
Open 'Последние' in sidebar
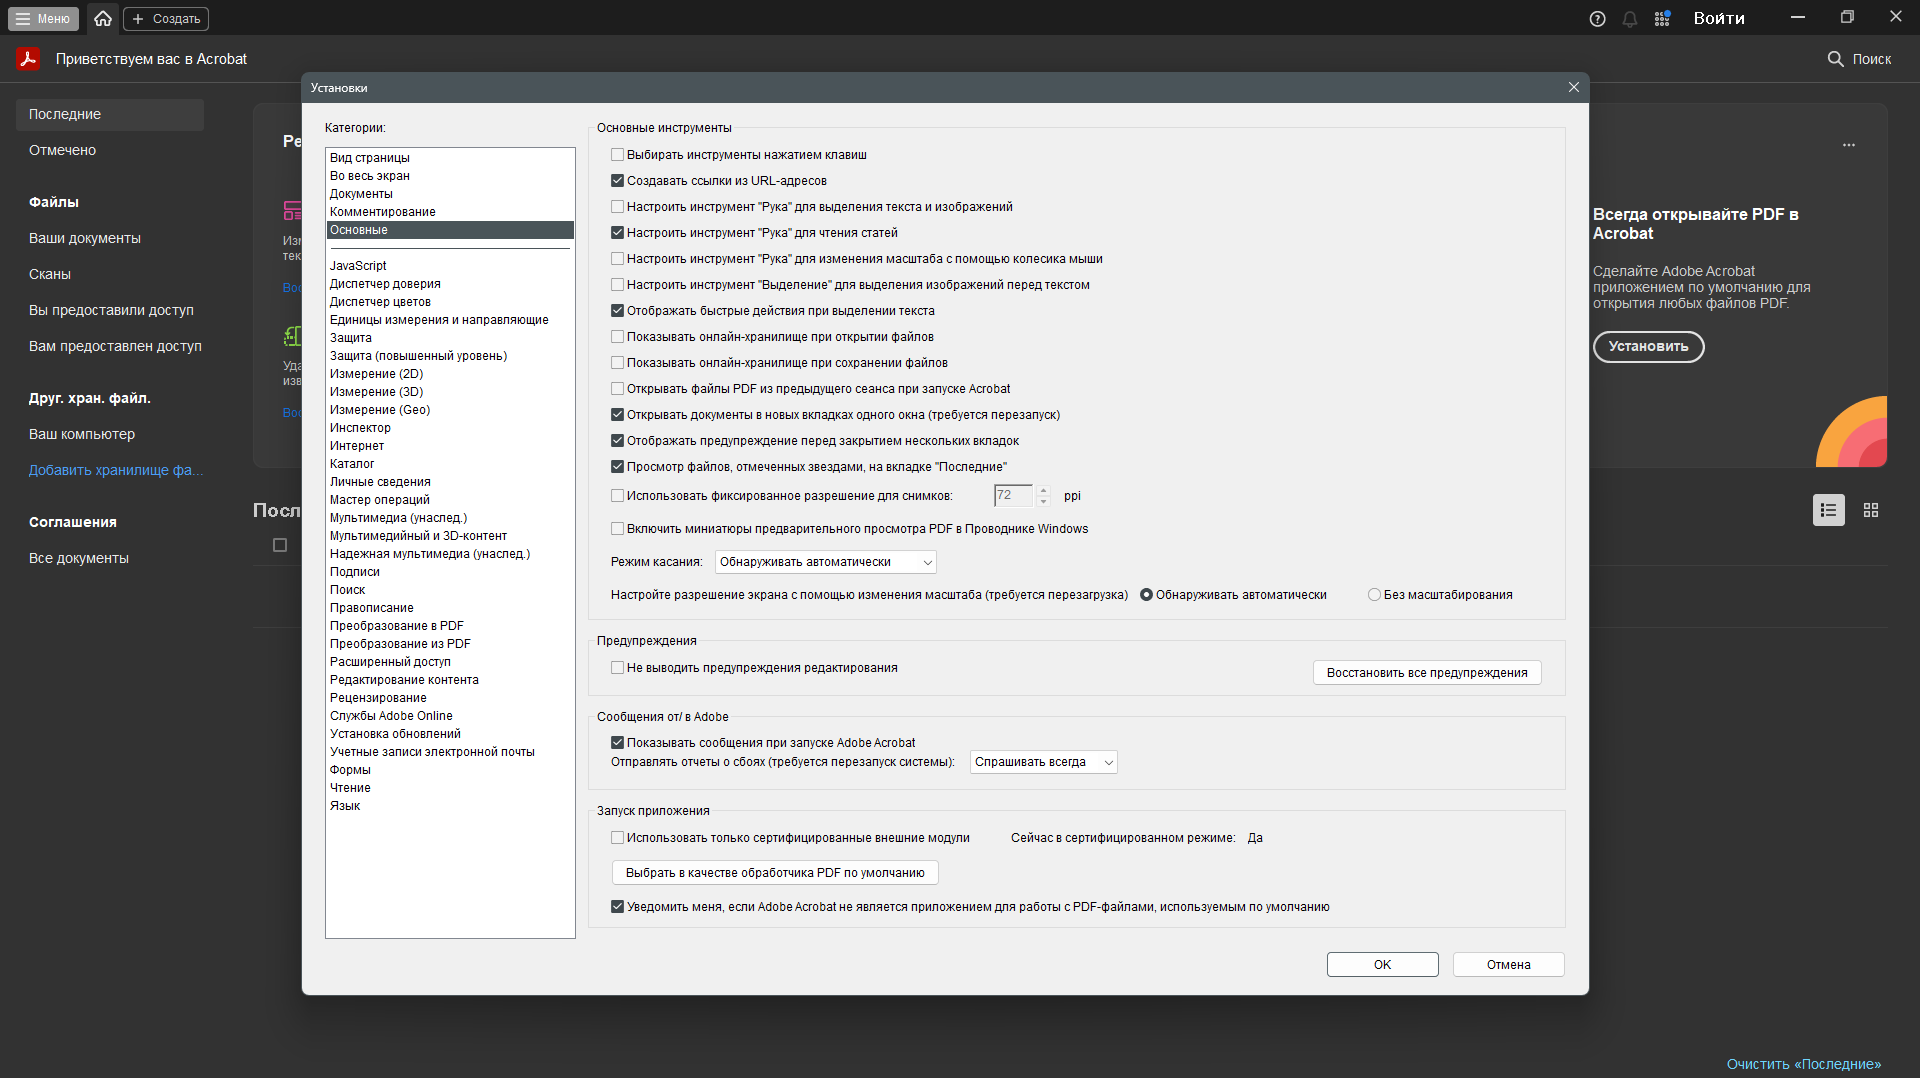110,114
